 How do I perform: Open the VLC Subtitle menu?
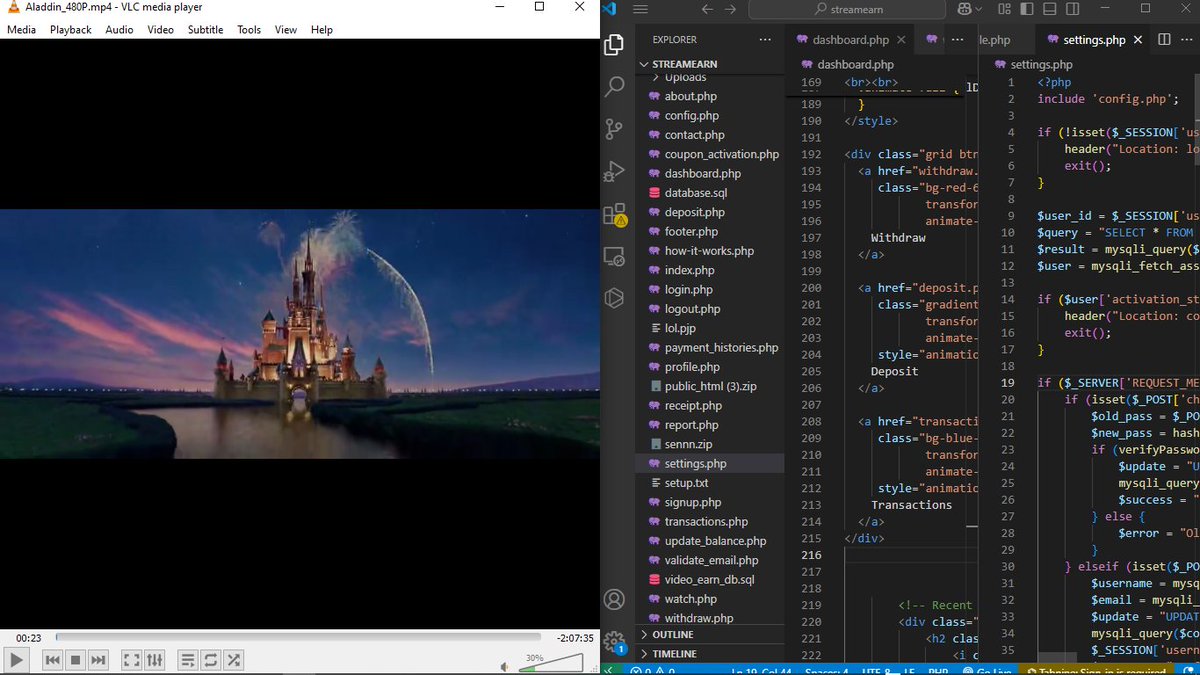206,30
